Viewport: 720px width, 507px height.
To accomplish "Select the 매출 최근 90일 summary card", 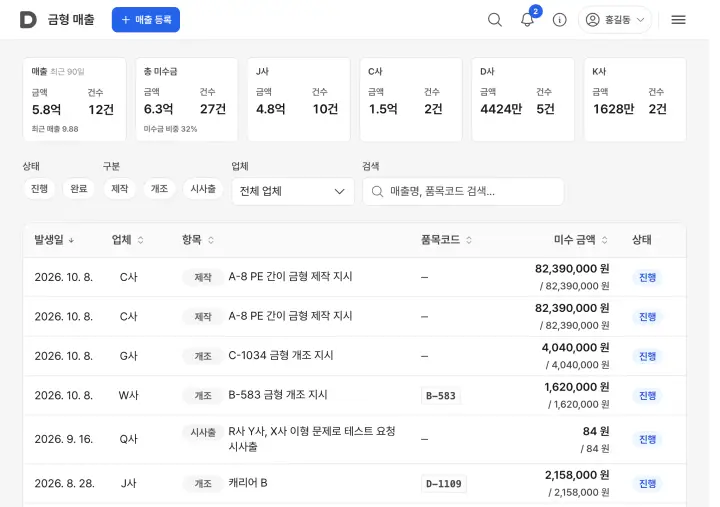I will [74, 100].
